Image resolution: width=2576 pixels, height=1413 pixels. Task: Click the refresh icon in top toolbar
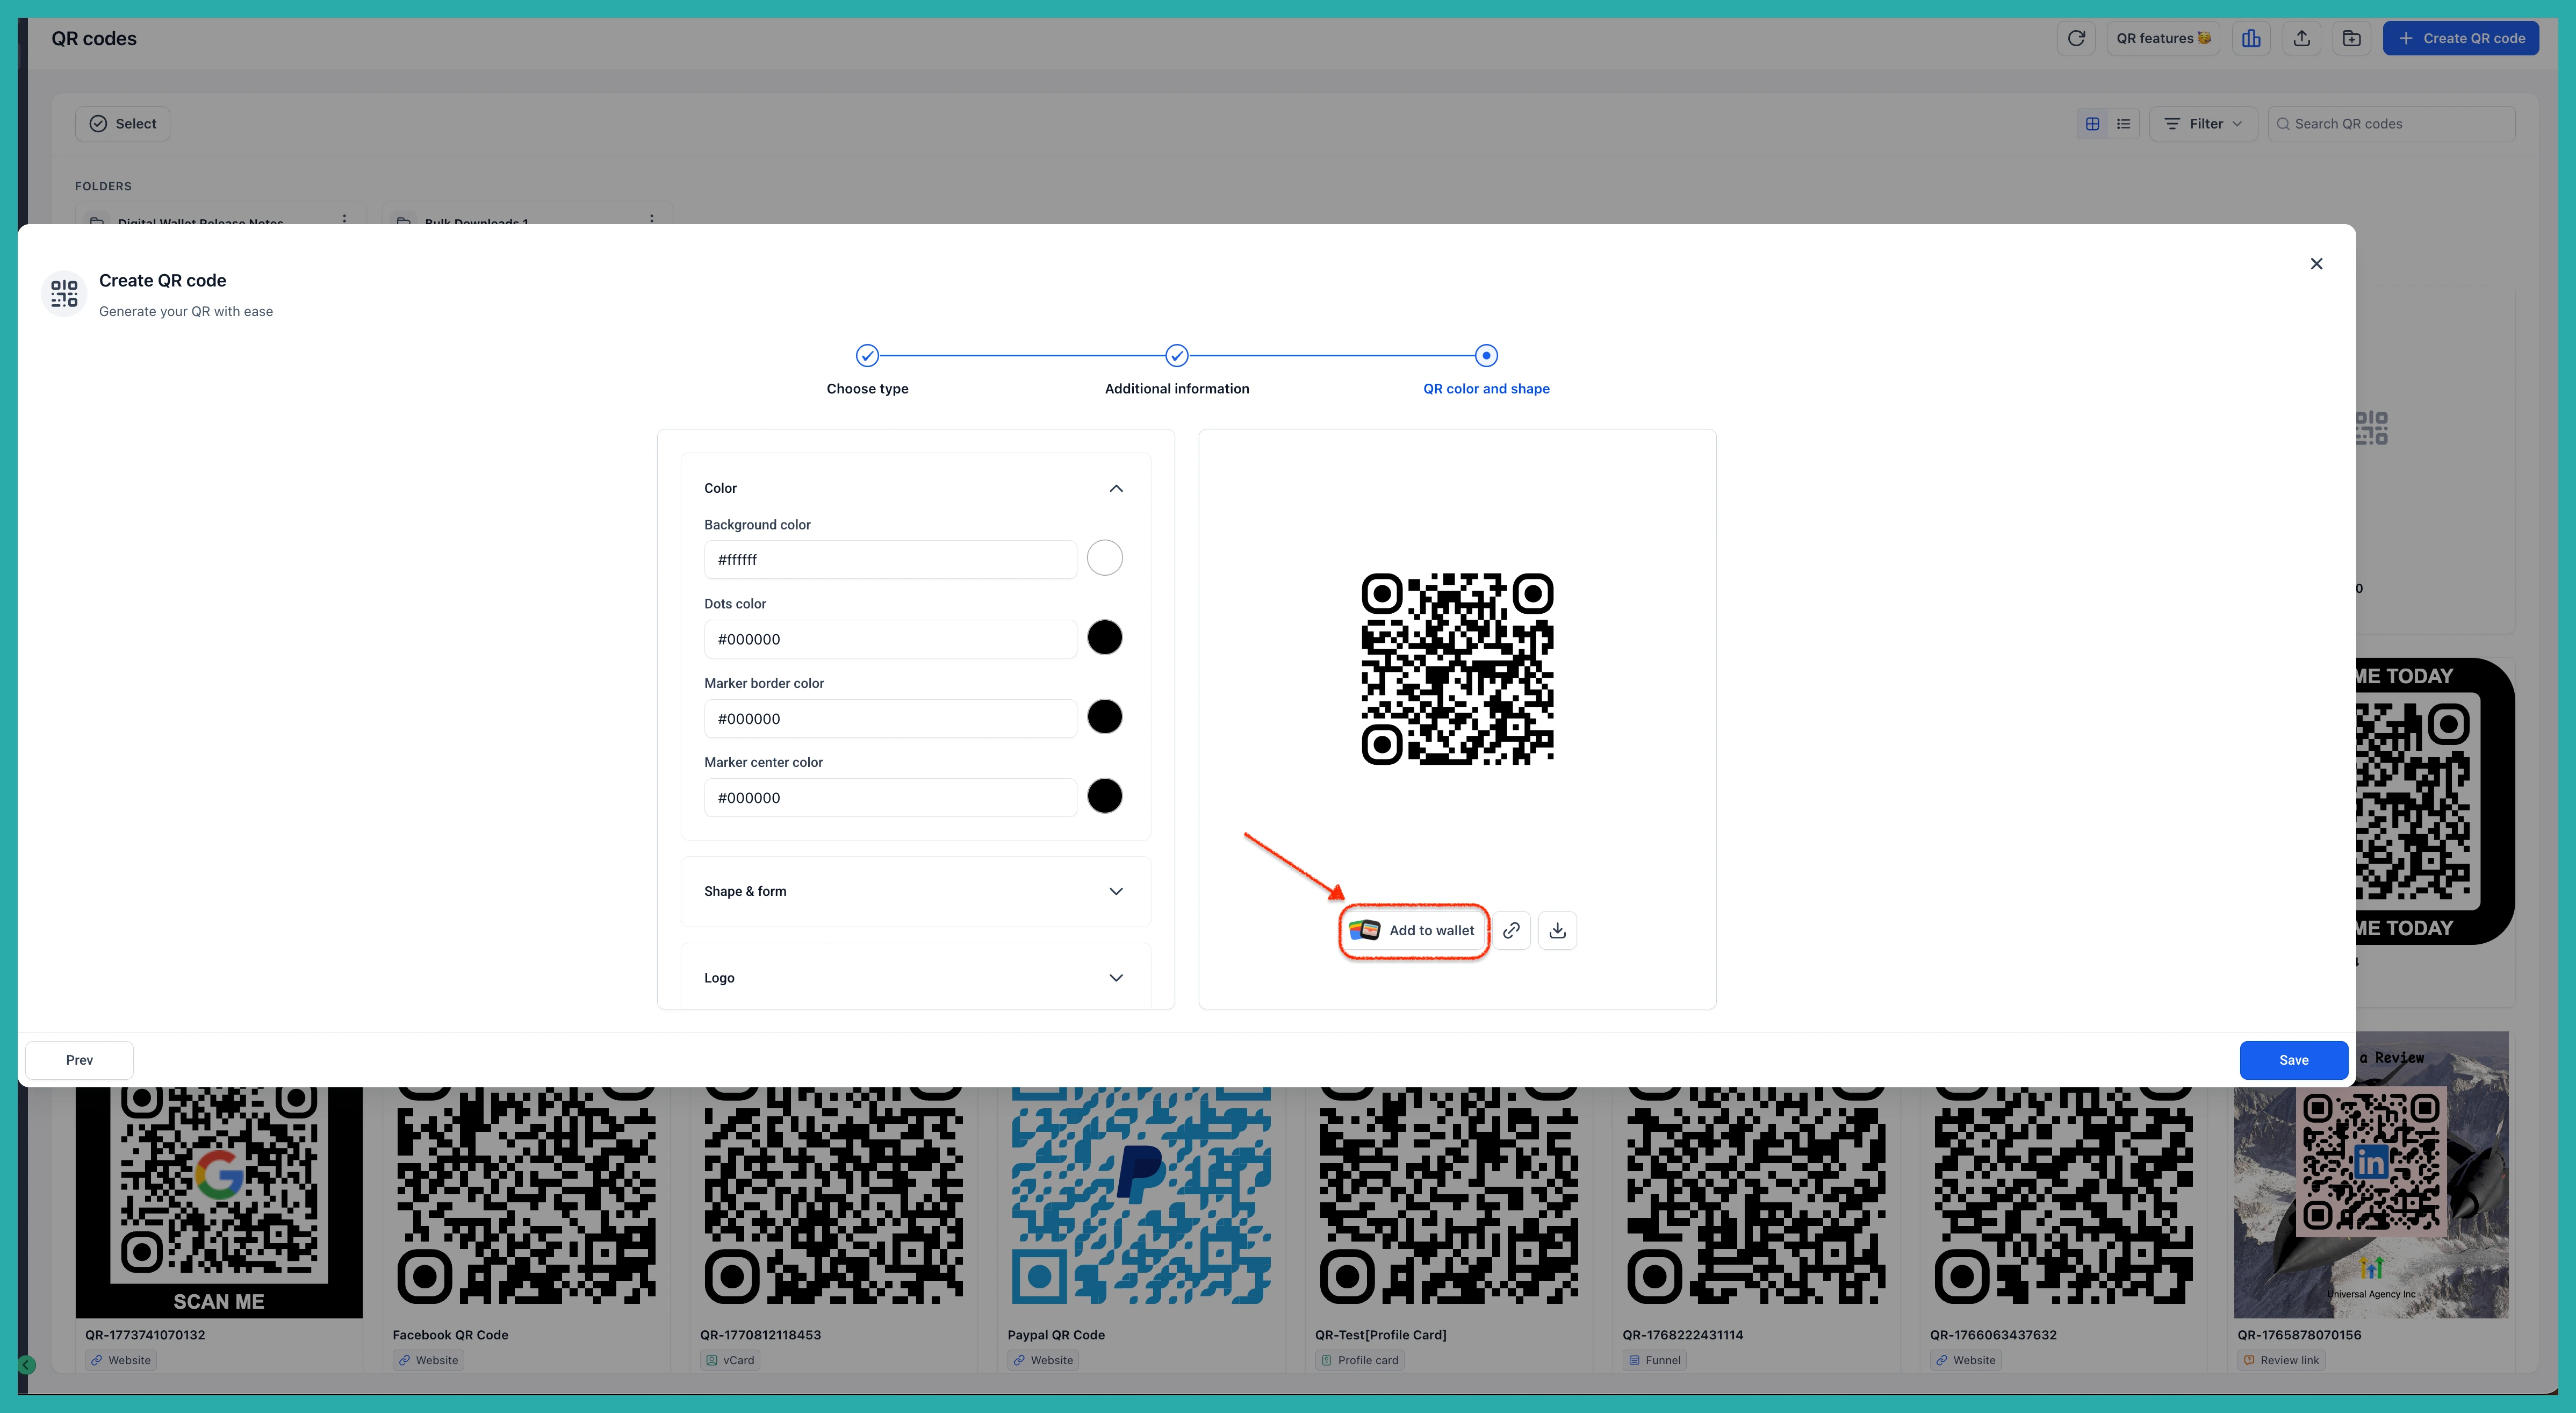[x=2076, y=38]
